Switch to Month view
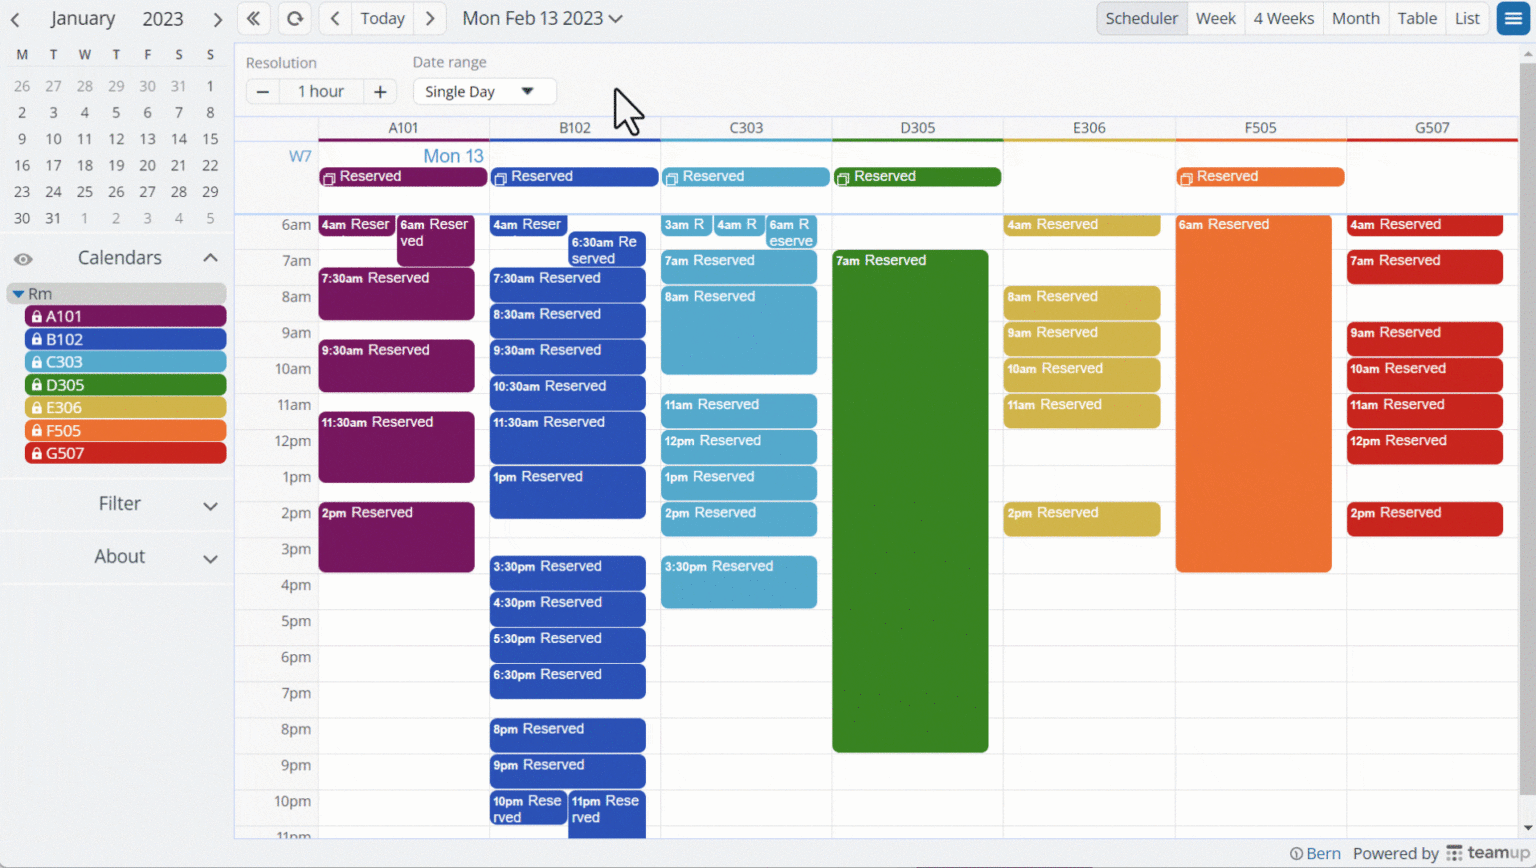The width and height of the screenshot is (1536, 868). click(x=1356, y=18)
